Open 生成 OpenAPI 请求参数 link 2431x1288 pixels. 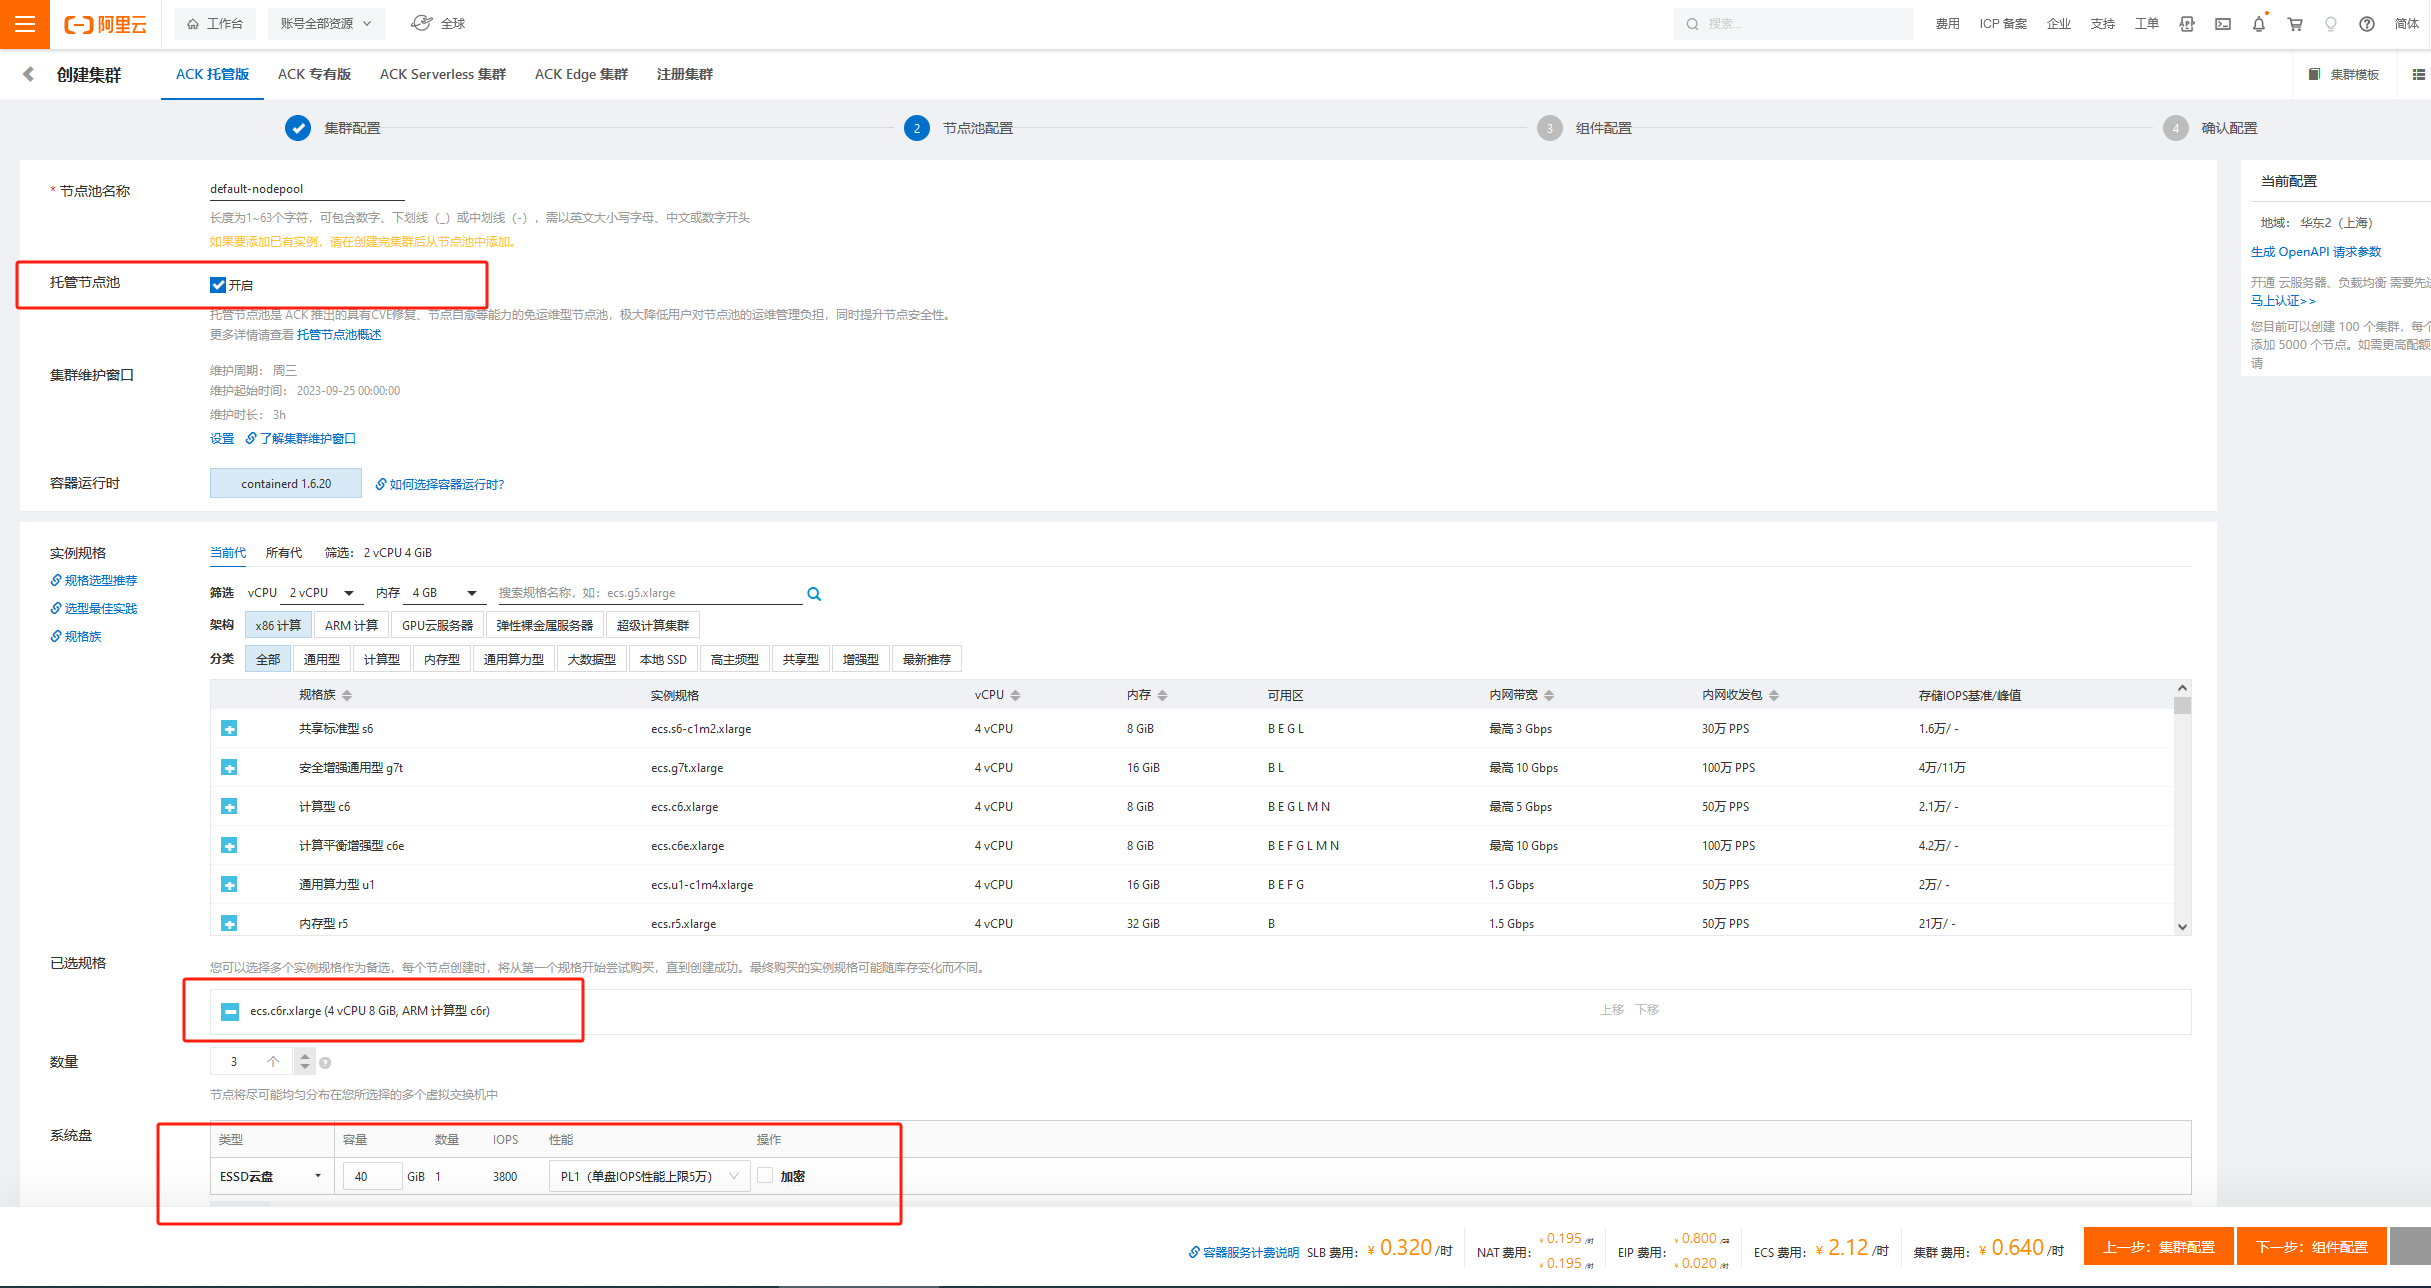2316,252
